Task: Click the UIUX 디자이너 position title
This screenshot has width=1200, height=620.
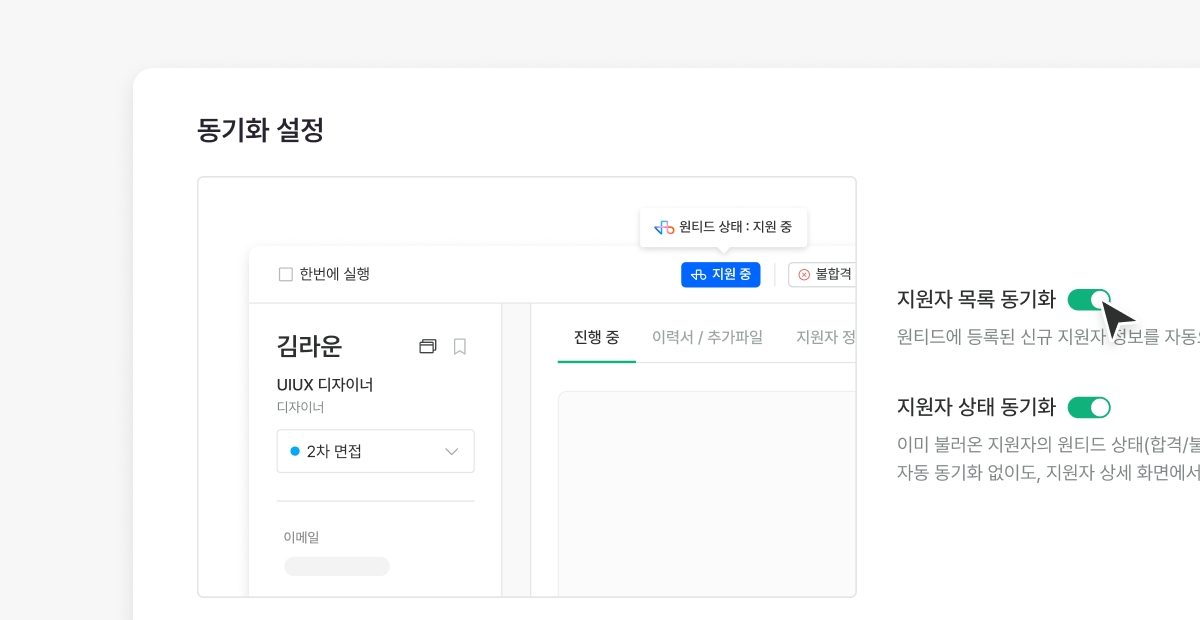Action: point(325,385)
